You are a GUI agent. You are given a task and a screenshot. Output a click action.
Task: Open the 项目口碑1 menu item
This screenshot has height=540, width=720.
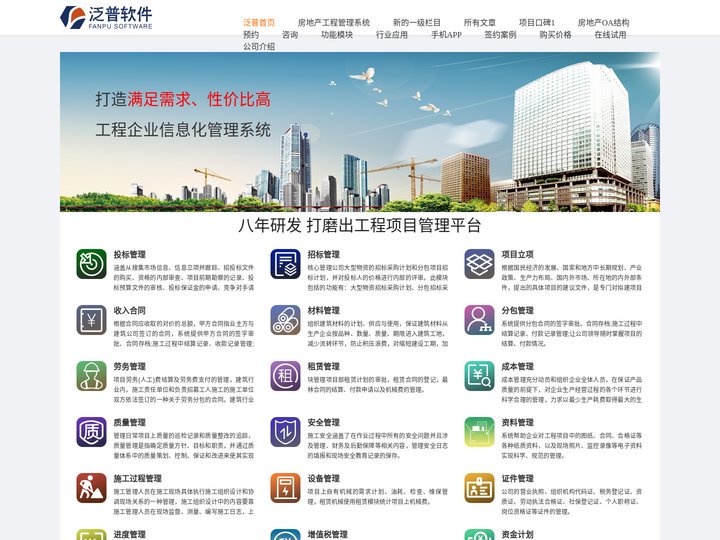click(537, 22)
